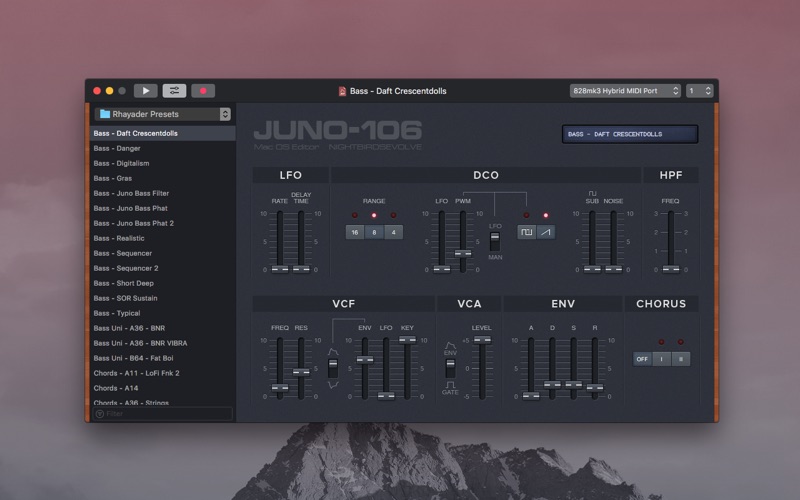Image resolution: width=800 pixels, height=500 pixels.
Task: Flip the VCF envelope polarity switch
Action: pyautogui.click(x=333, y=367)
